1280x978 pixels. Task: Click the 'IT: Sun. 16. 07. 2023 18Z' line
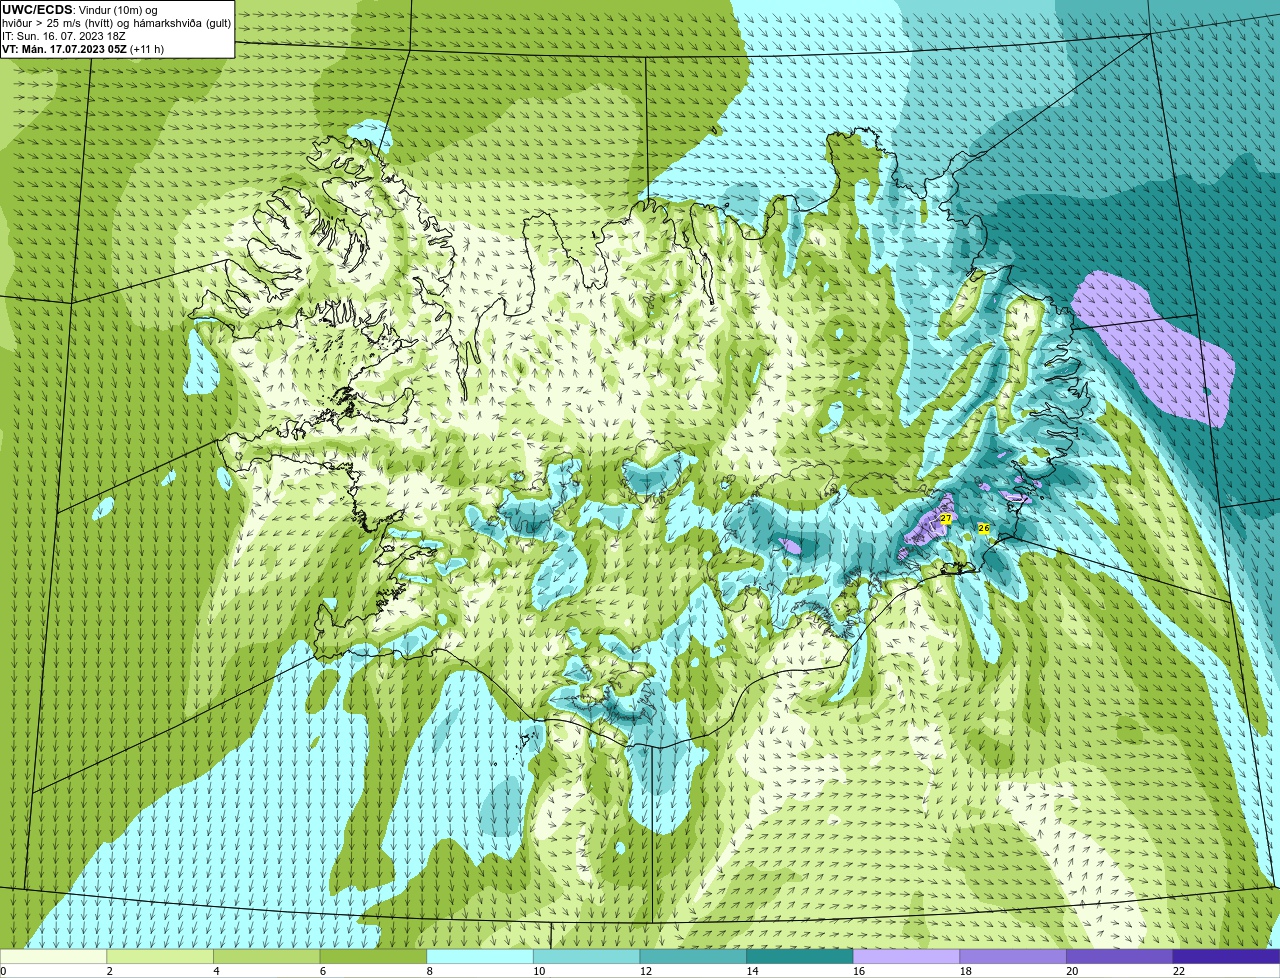63,35
